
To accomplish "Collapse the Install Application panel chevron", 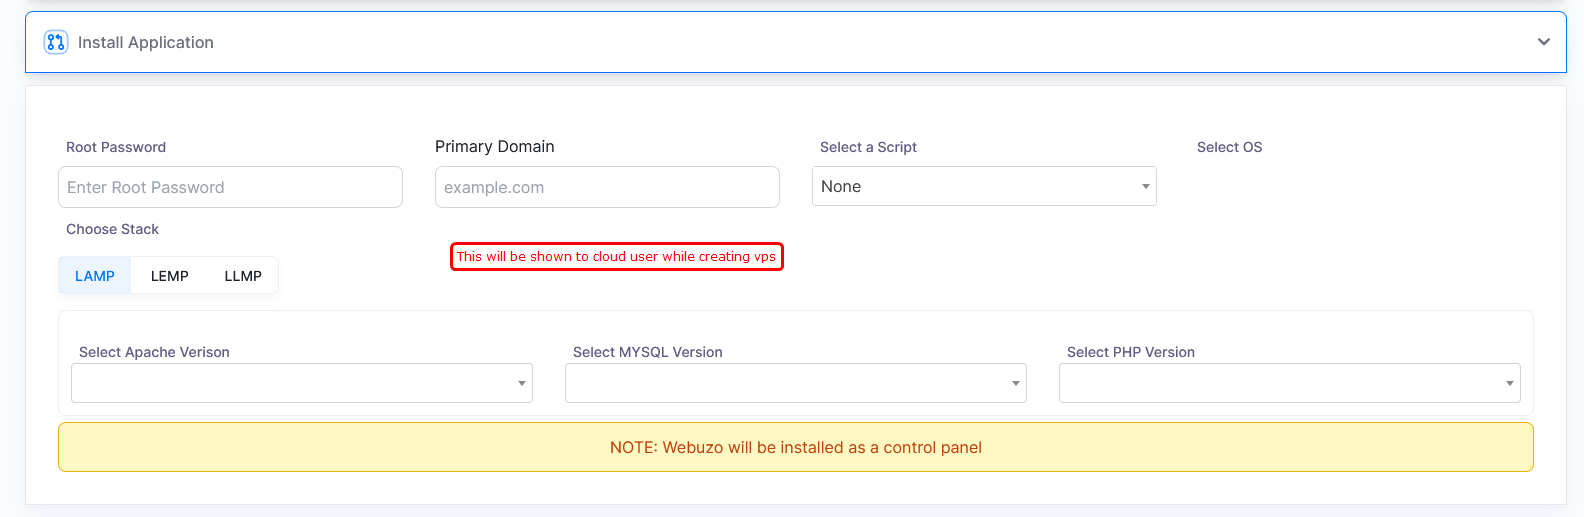I will (x=1543, y=42).
